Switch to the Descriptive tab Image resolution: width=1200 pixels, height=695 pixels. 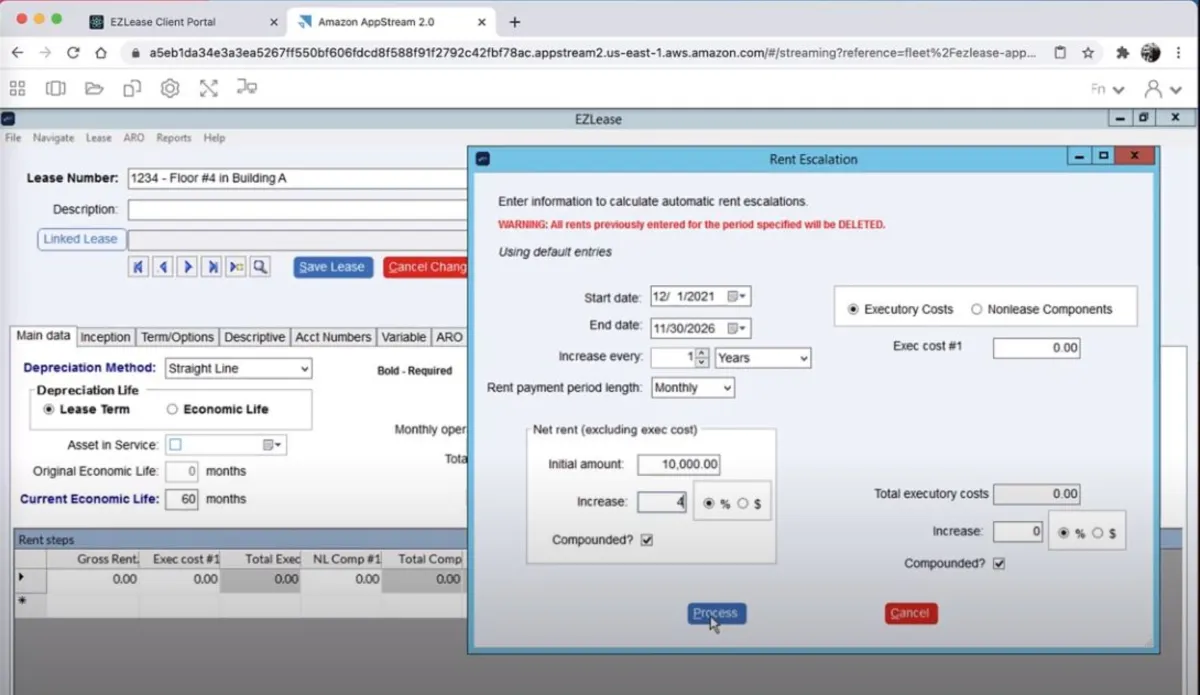(254, 338)
